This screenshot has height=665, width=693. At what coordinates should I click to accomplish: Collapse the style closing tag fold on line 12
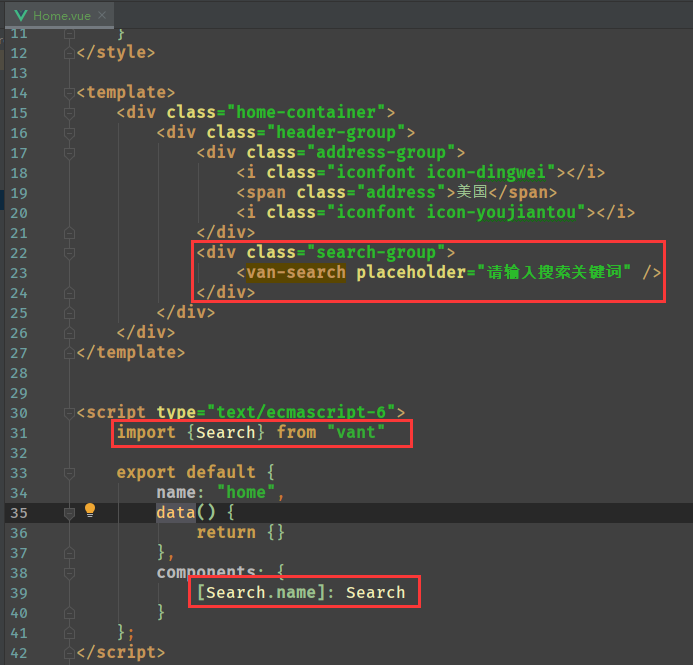(x=69, y=53)
